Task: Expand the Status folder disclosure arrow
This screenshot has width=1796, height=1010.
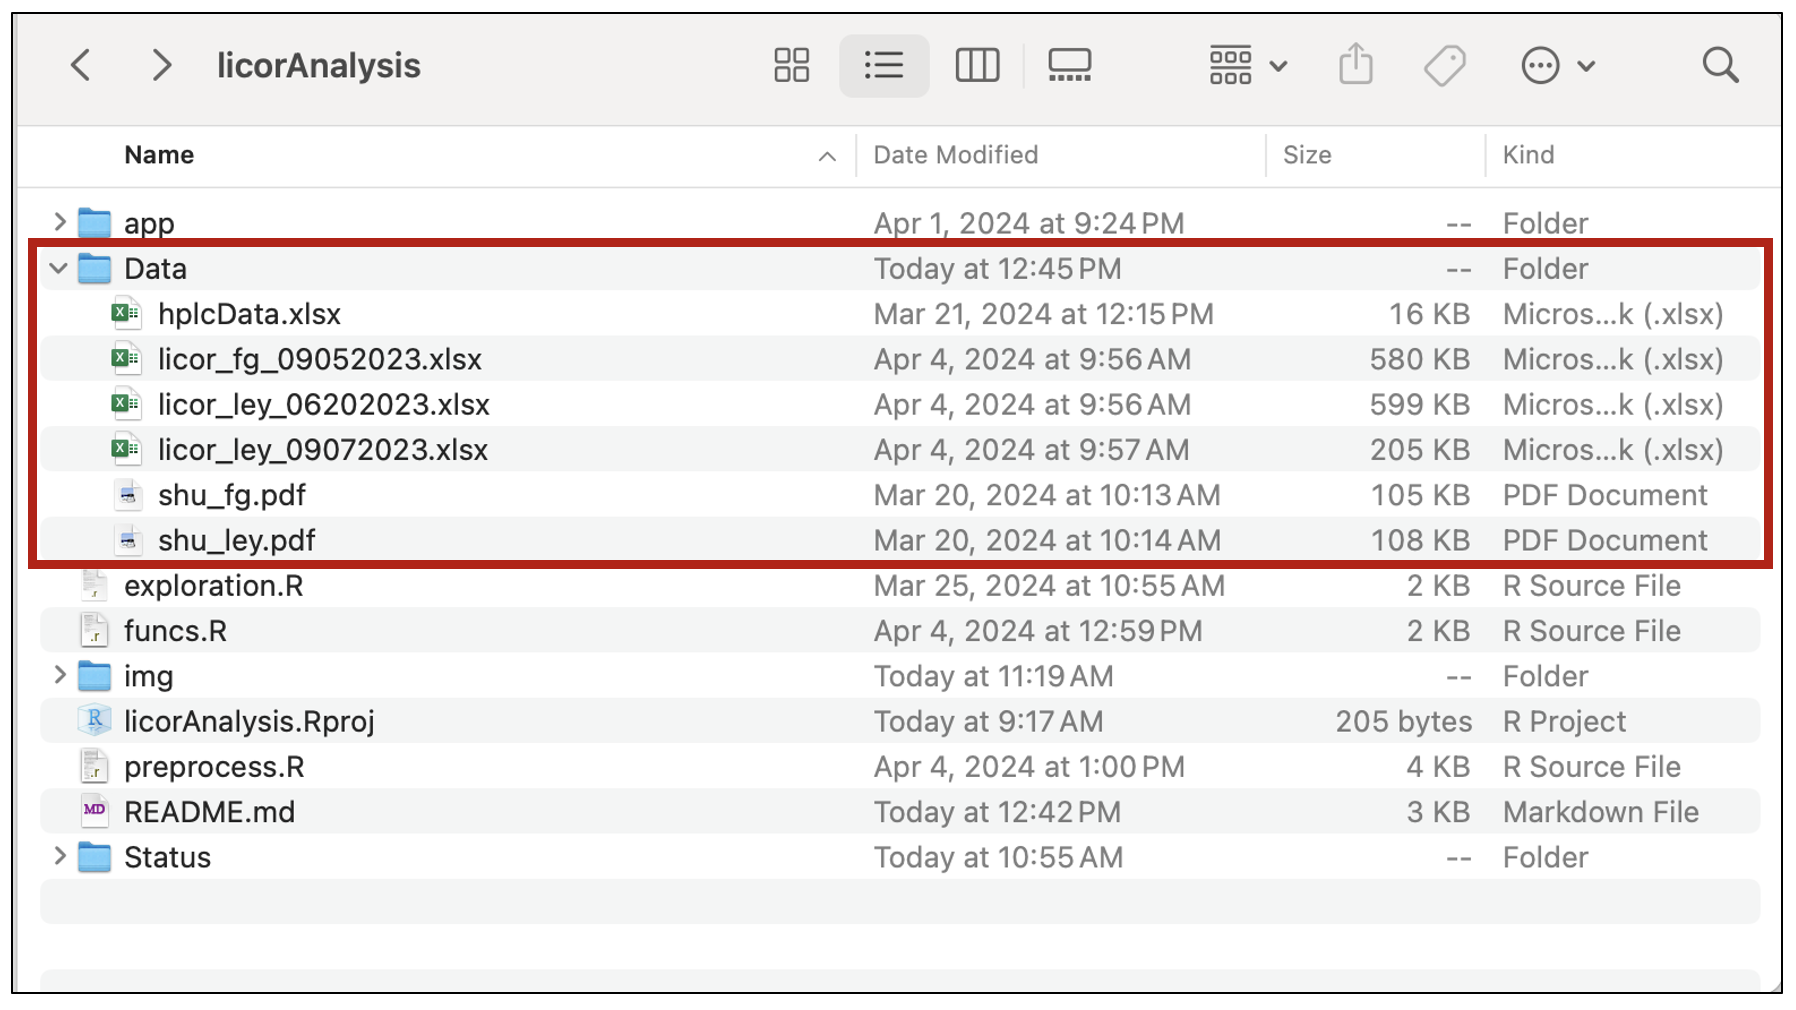Action: (59, 857)
